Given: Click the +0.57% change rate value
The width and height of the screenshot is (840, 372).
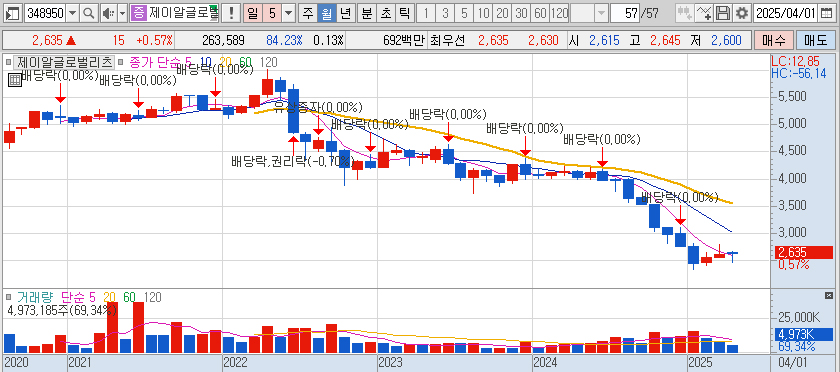Looking at the screenshot, I should click(x=154, y=40).
